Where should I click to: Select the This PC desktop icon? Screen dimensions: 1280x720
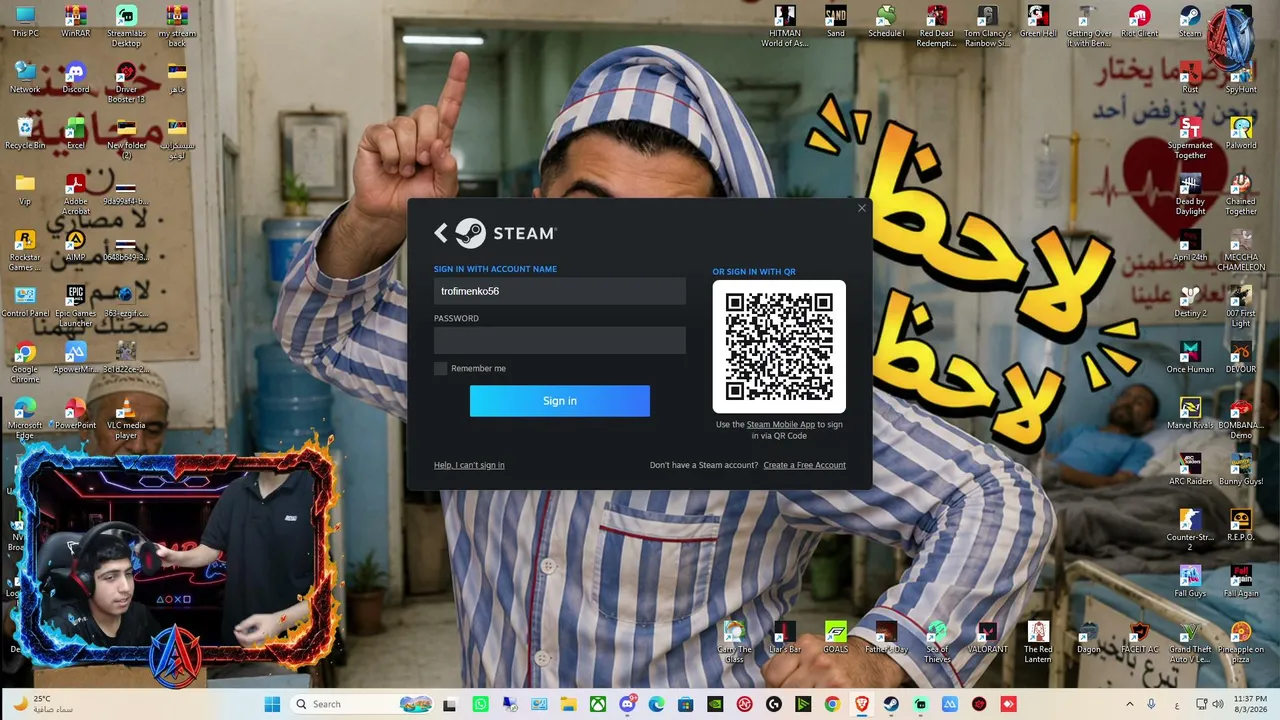pyautogui.click(x=25, y=22)
